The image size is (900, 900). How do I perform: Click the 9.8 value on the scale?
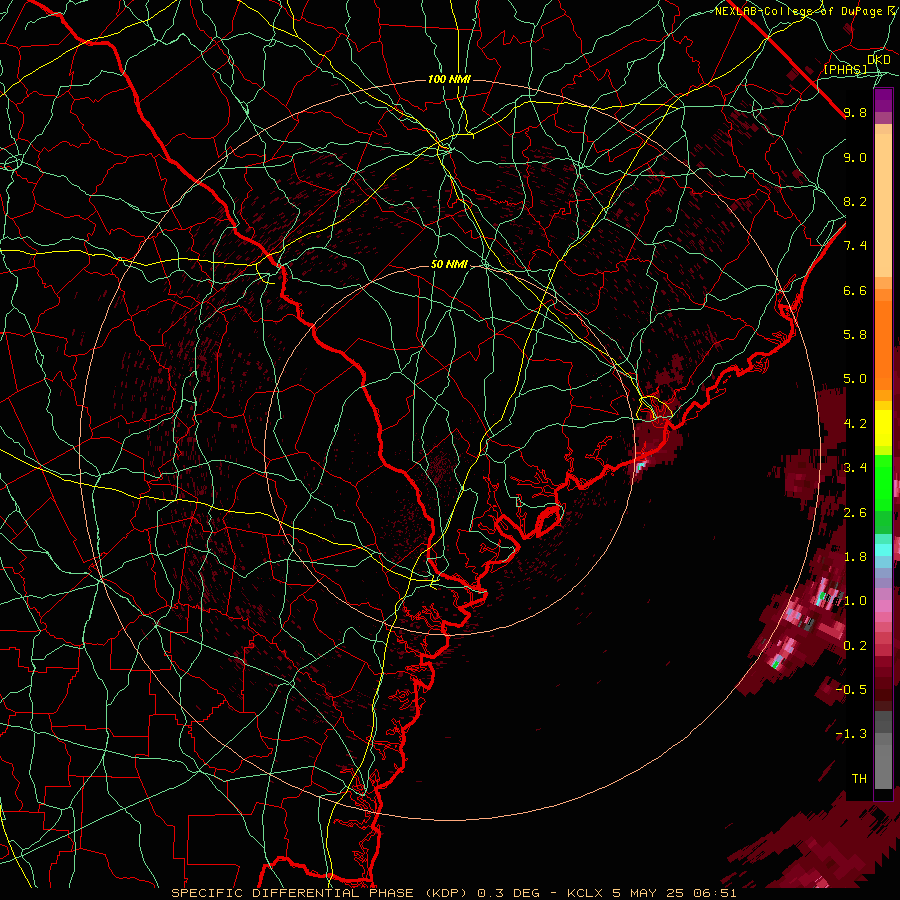(855, 112)
